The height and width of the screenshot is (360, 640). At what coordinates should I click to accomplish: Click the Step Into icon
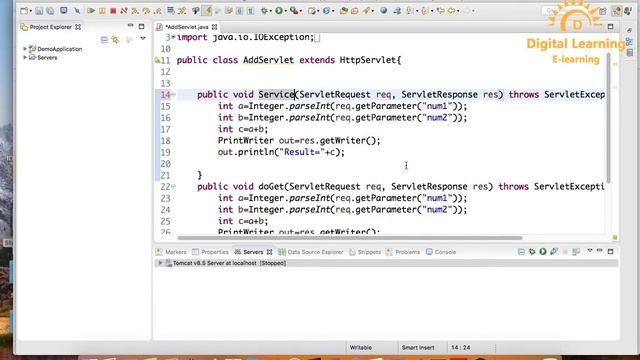tap(135, 11)
